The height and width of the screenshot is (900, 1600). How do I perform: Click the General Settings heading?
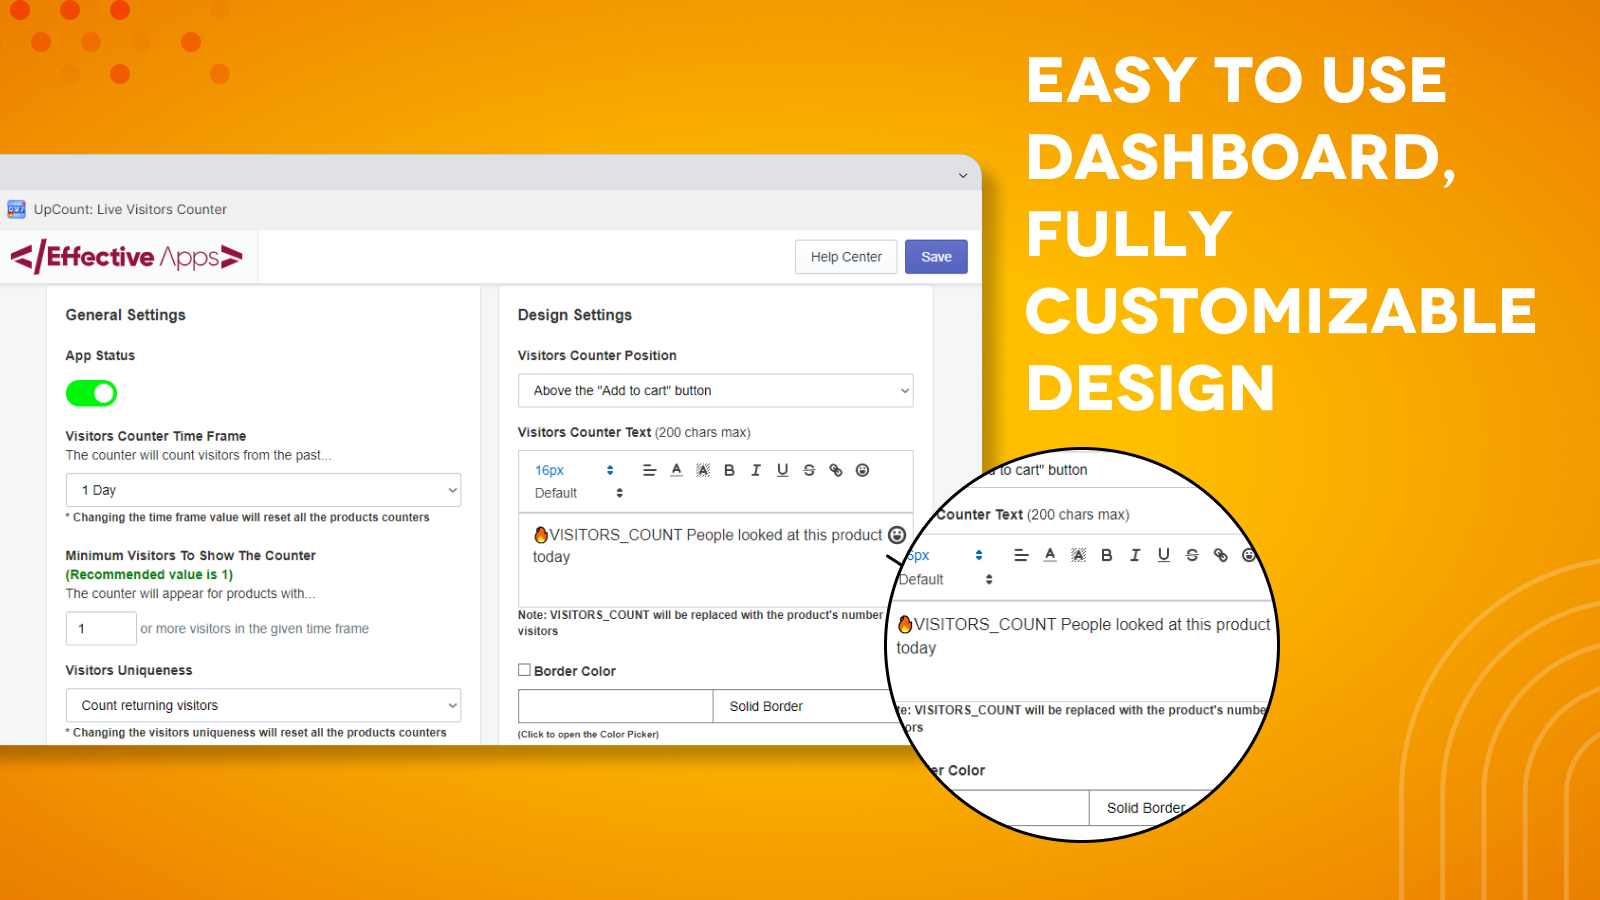(126, 315)
